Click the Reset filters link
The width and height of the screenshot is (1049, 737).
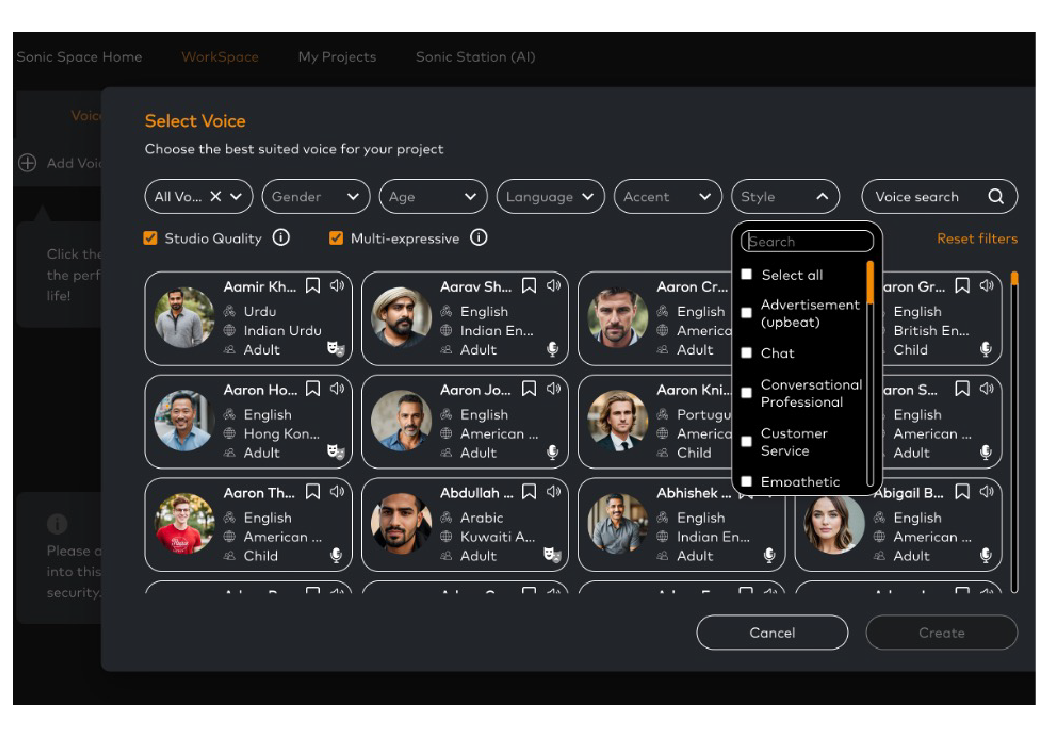point(977,238)
